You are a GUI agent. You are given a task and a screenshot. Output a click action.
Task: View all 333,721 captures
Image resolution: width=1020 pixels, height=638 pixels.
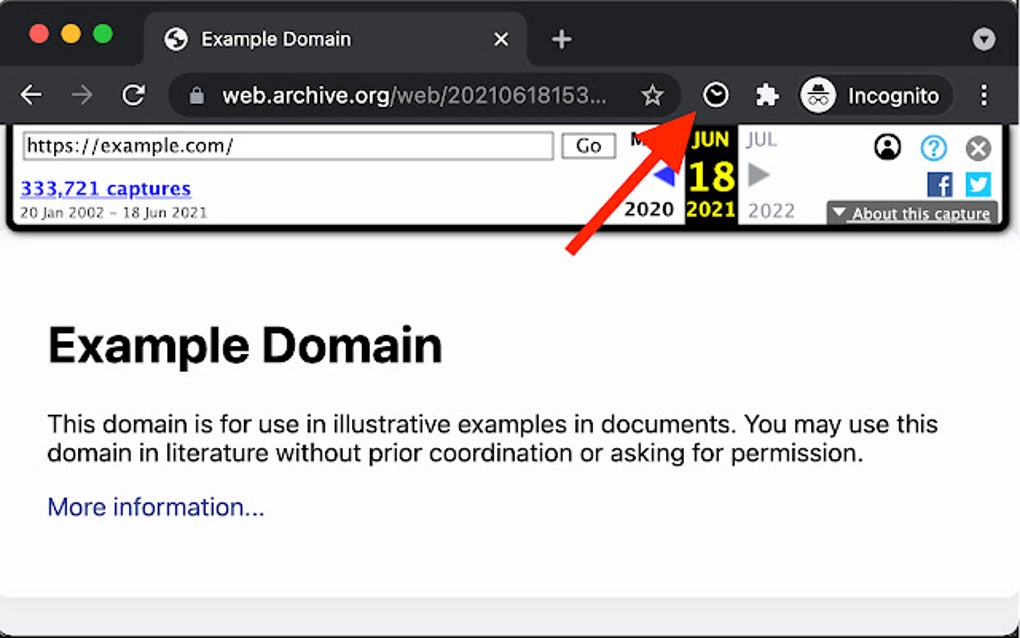pos(104,188)
